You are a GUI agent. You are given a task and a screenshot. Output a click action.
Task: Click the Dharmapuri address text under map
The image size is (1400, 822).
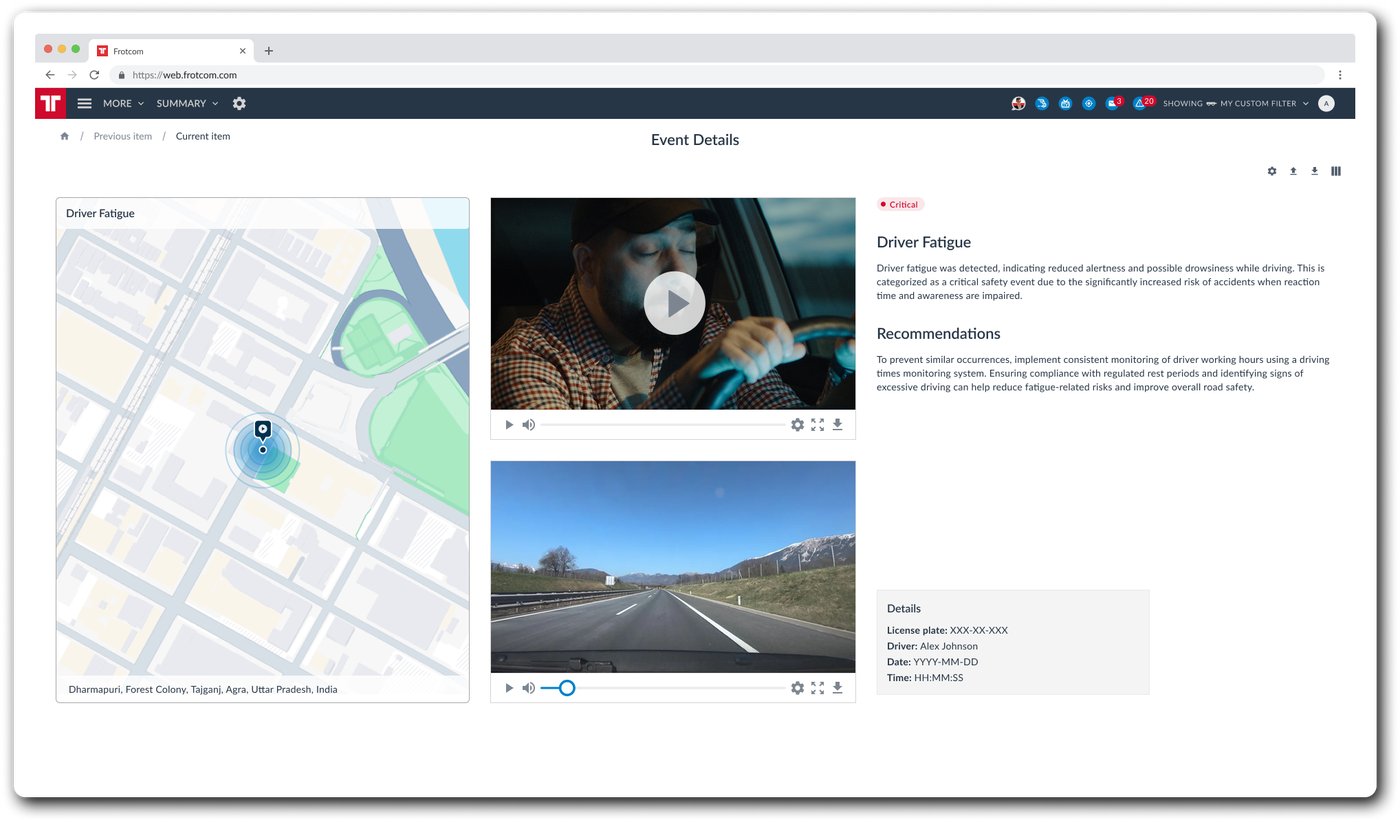(x=203, y=690)
